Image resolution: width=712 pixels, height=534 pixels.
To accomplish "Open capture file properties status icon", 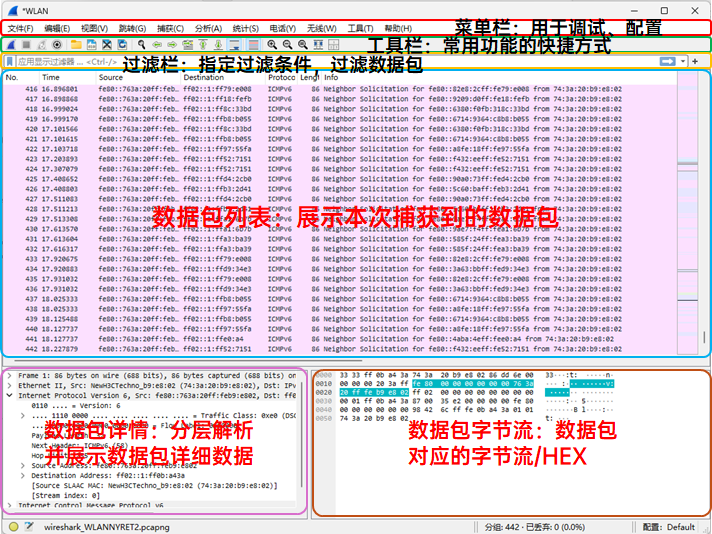I will (30, 527).
